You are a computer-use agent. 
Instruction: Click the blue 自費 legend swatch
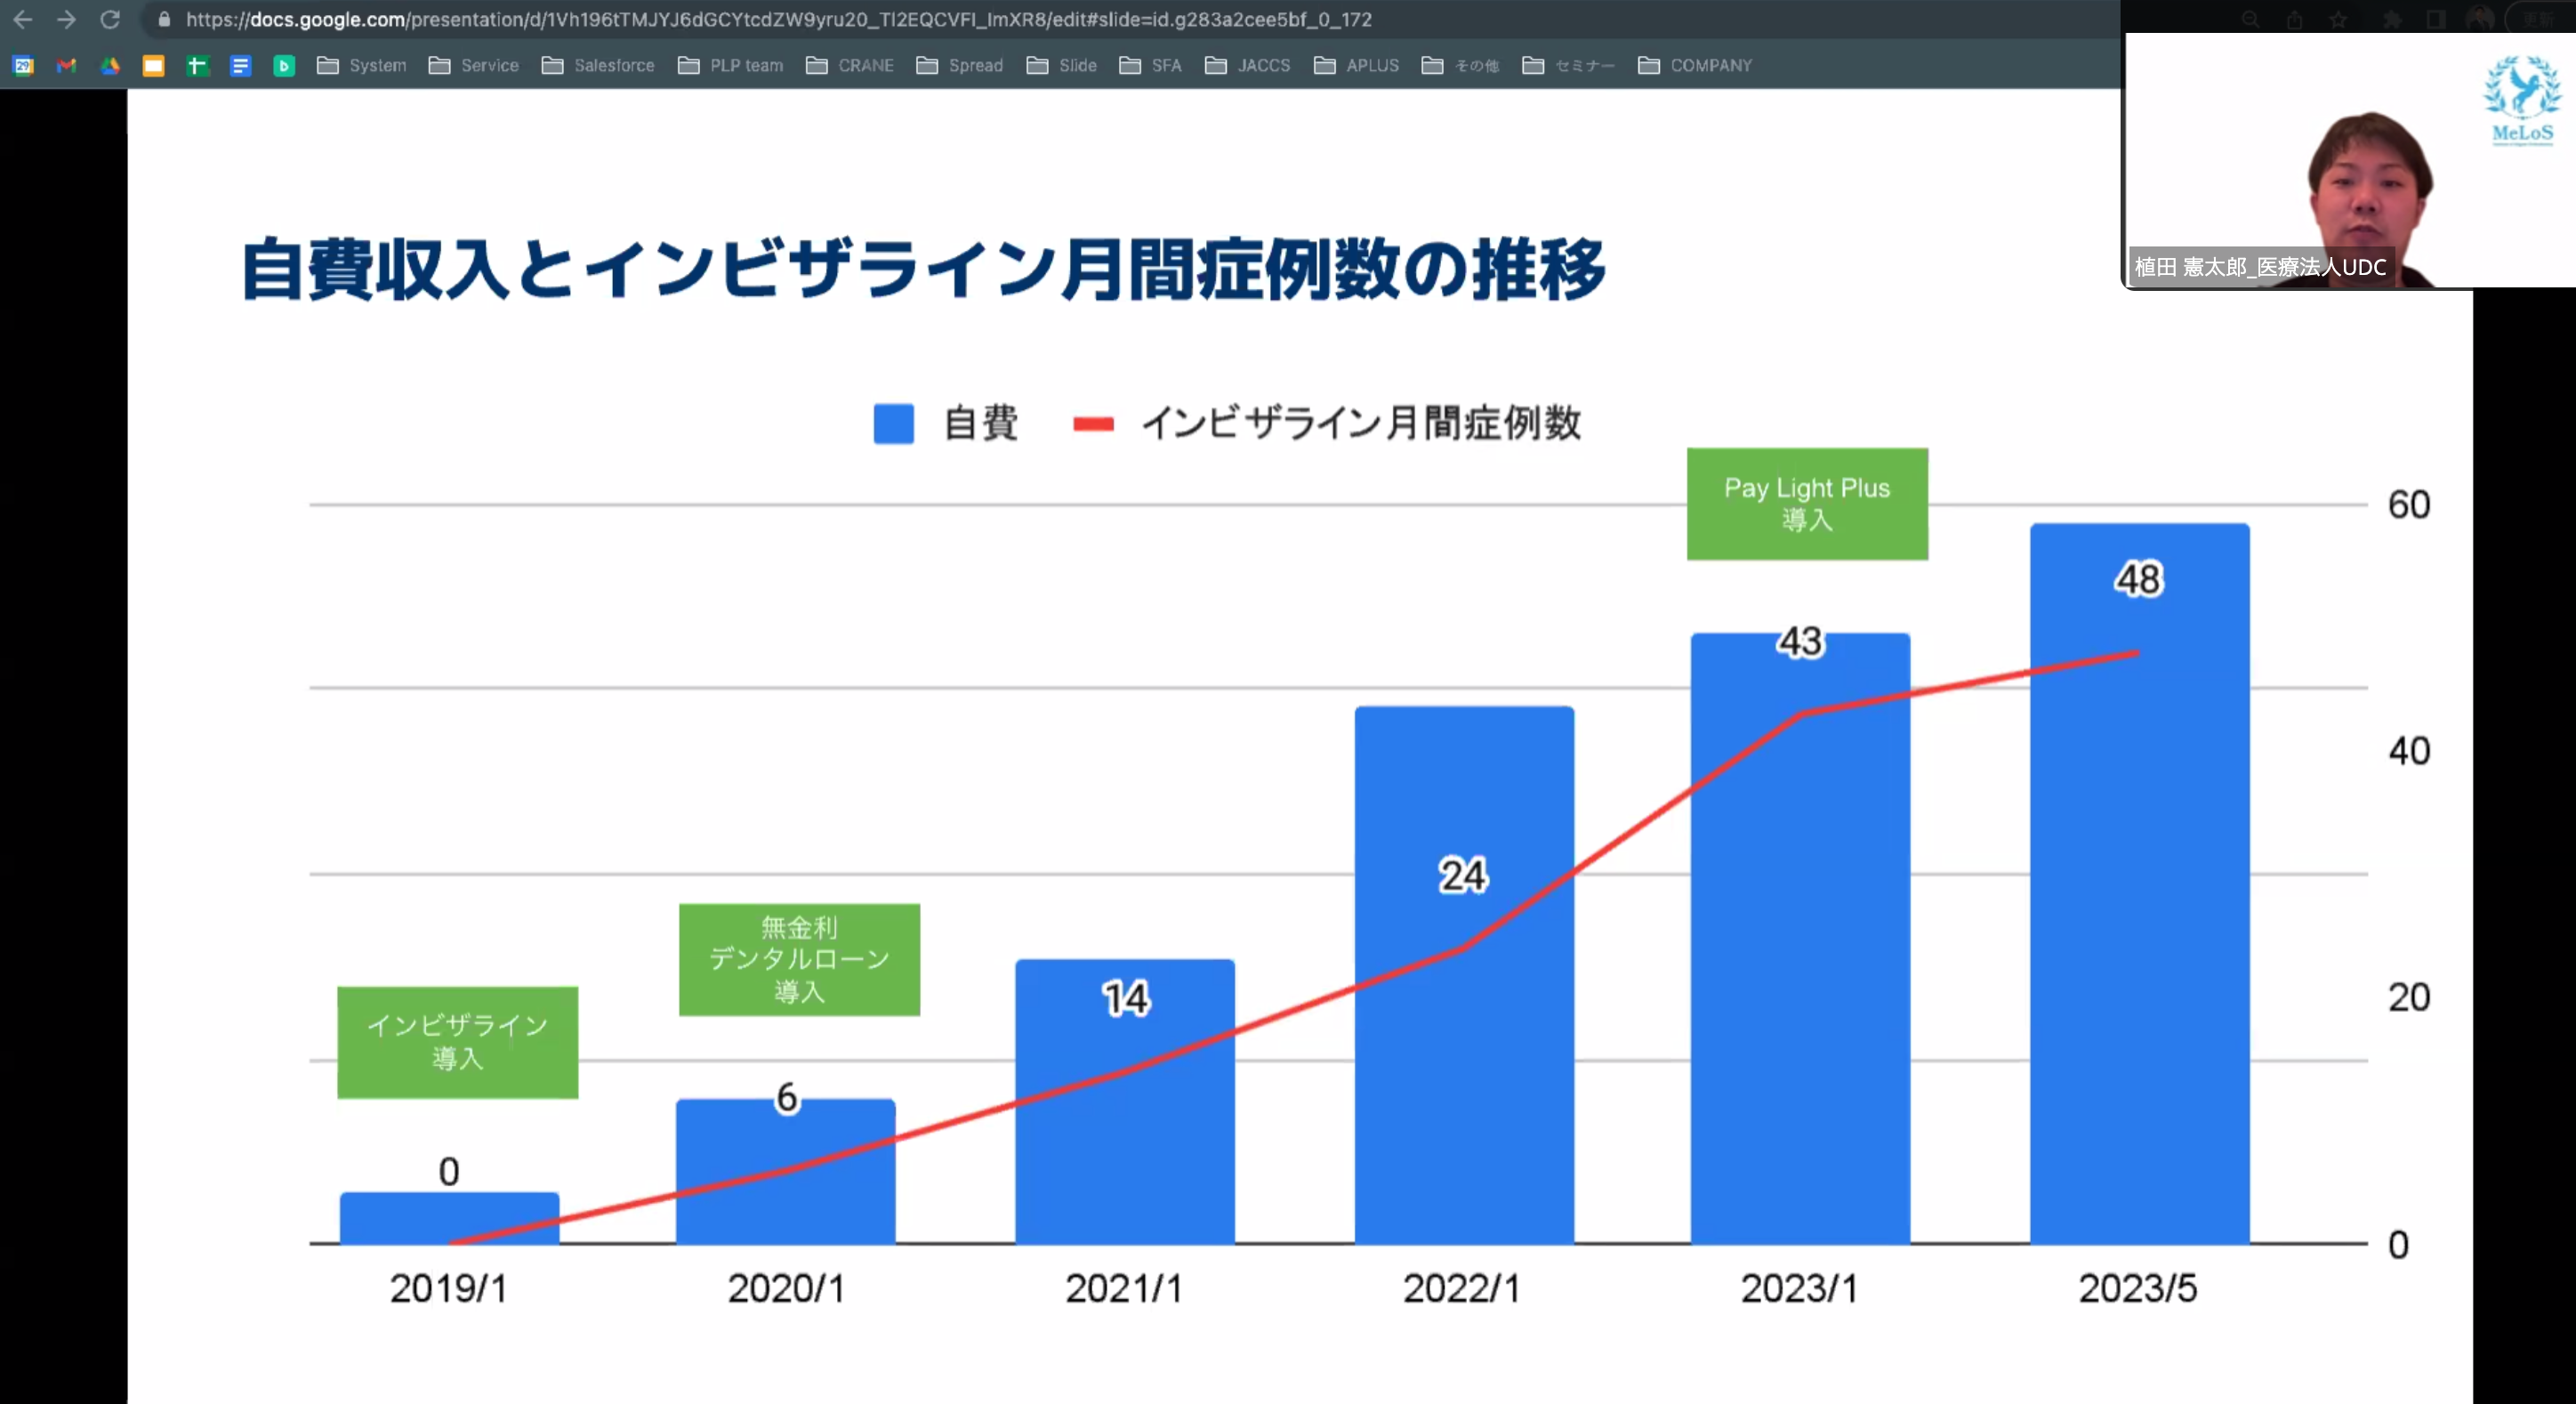[x=893, y=424]
